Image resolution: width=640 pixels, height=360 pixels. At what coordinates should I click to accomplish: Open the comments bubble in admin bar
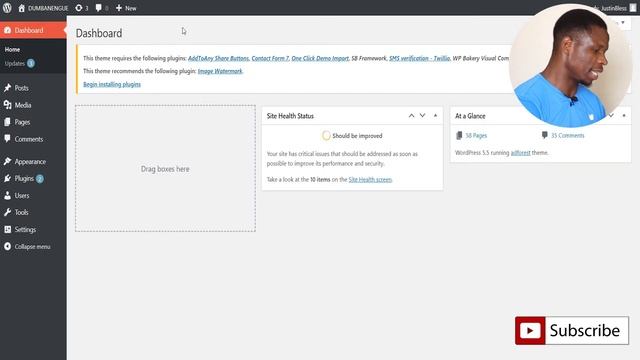coord(102,8)
